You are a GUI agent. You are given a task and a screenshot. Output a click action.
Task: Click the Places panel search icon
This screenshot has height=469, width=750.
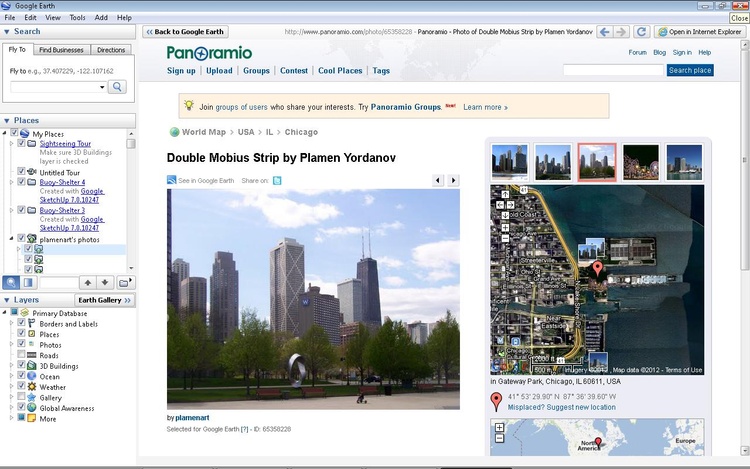[10, 283]
